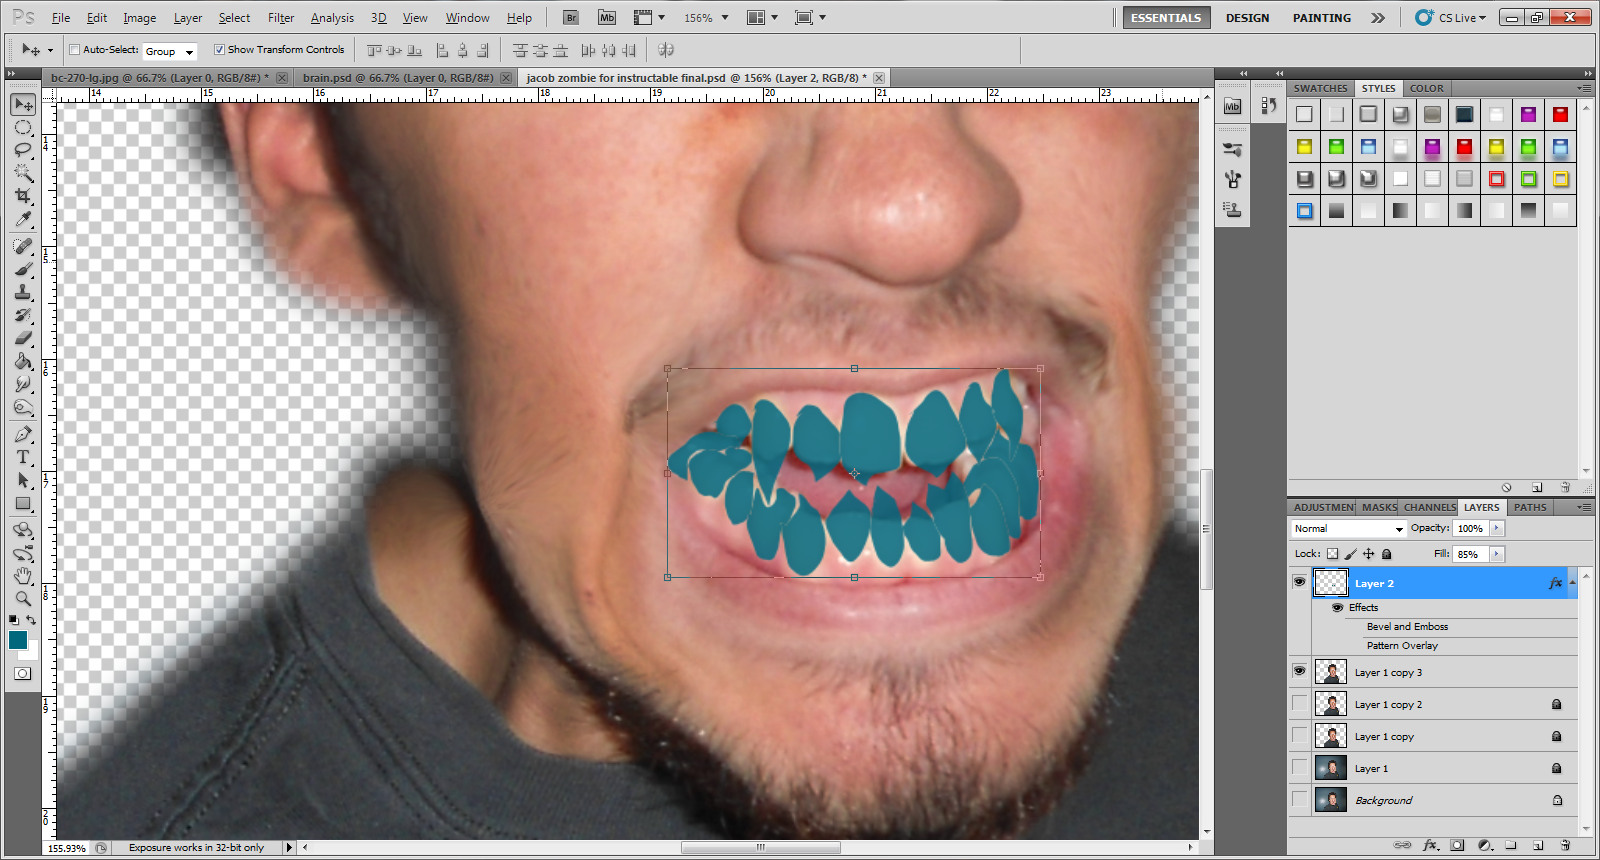Select the Zoom tool
This screenshot has width=1600, height=860.
(23, 599)
